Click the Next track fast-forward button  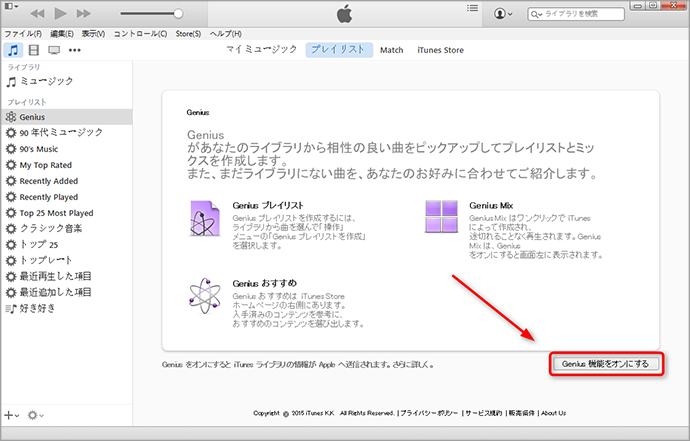point(83,14)
